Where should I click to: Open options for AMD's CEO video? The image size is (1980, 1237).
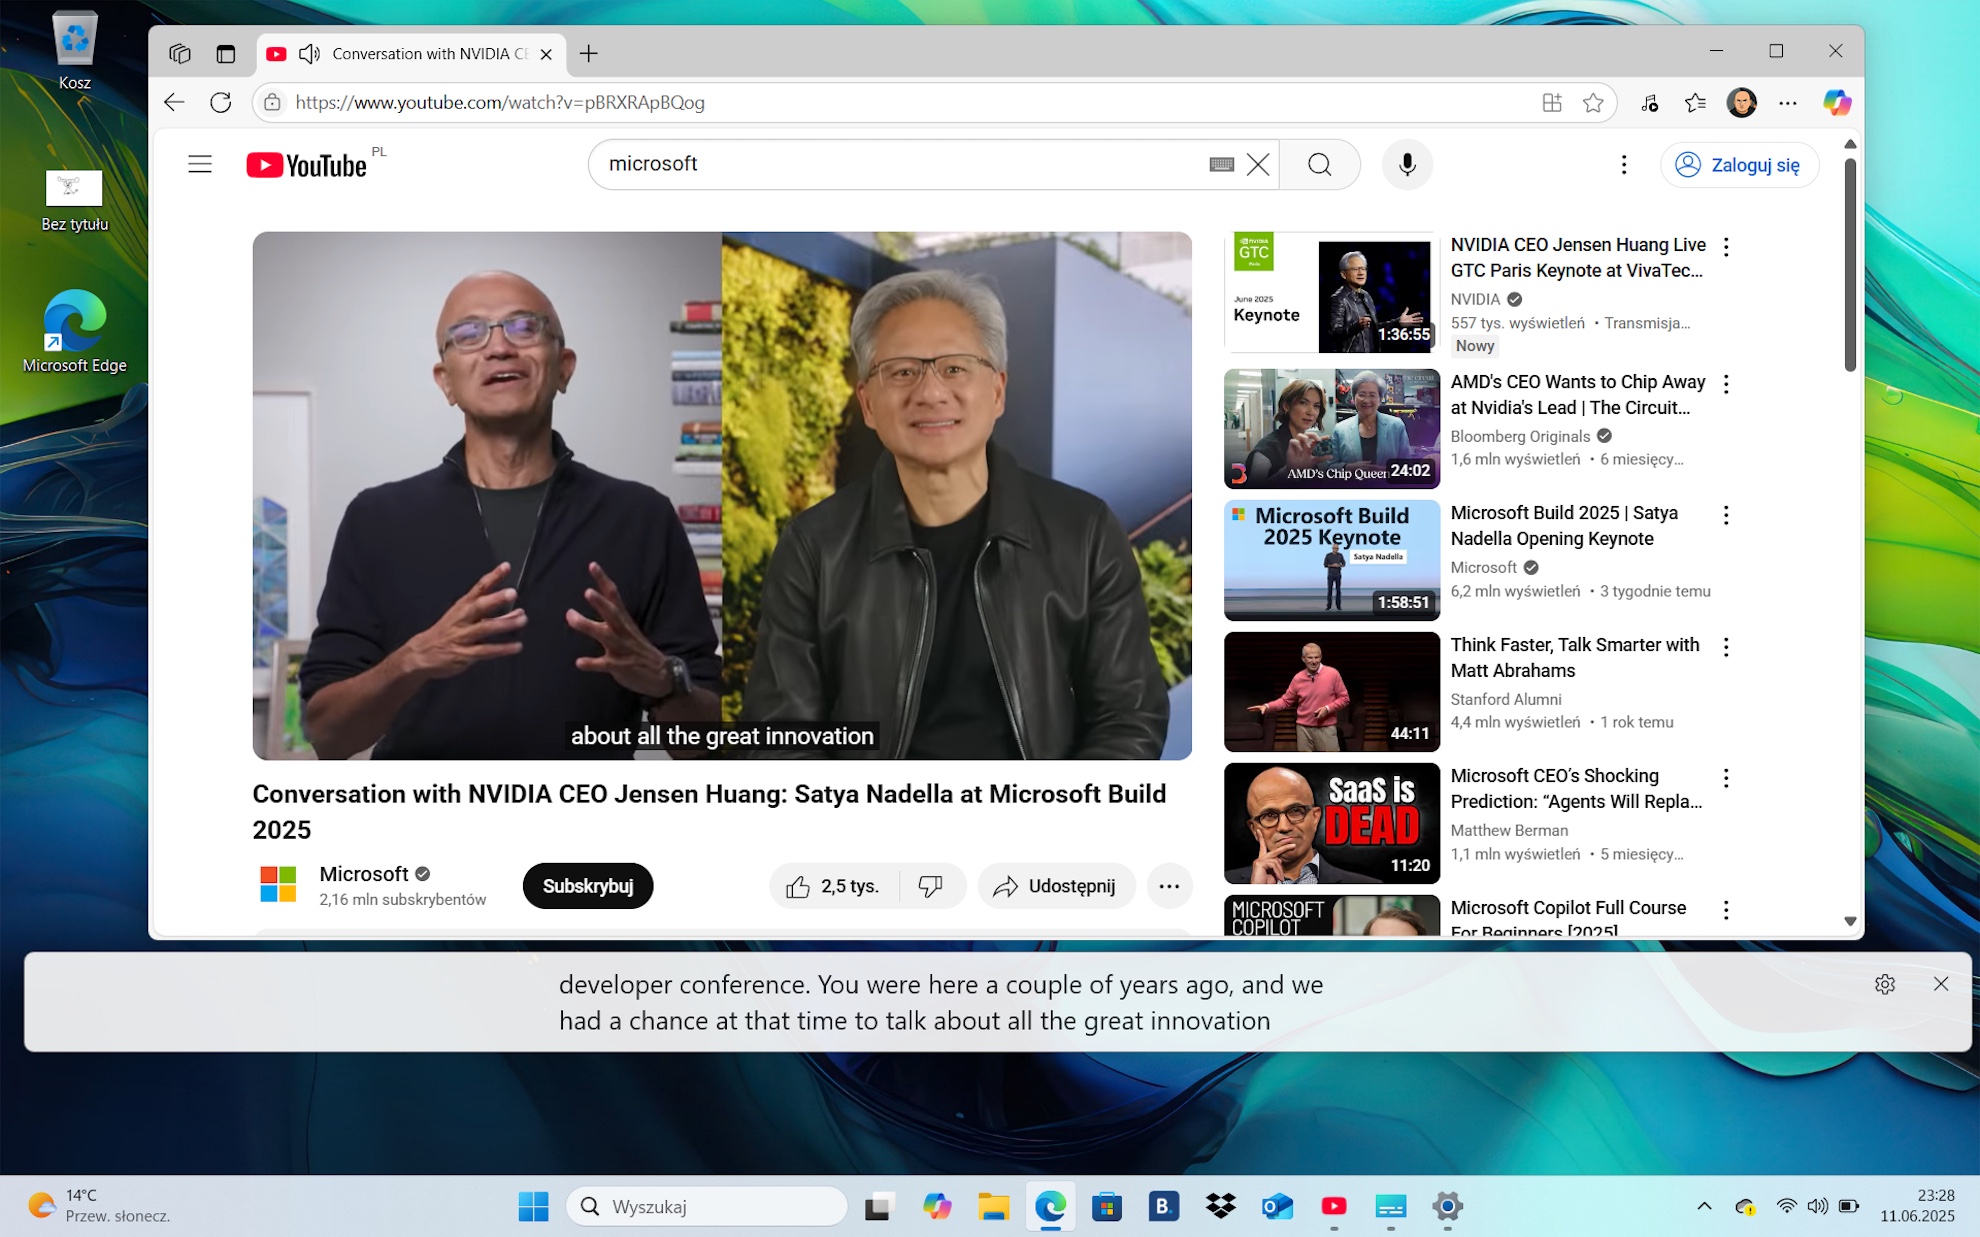click(x=1726, y=384)
